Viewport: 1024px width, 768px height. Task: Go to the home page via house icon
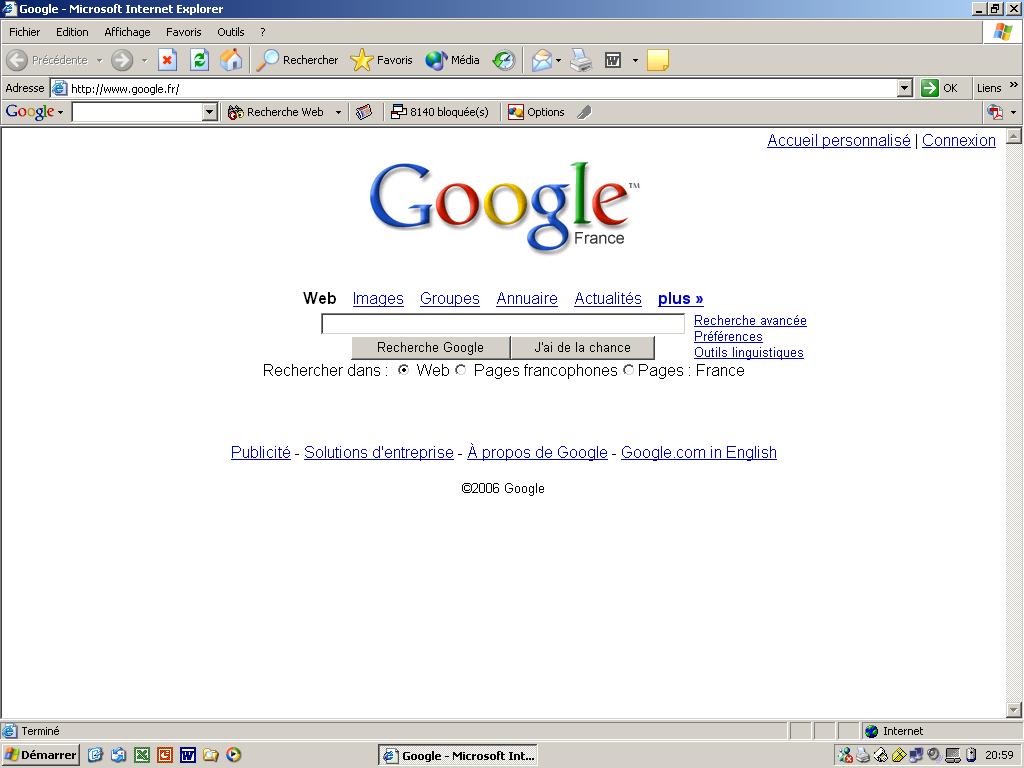[x=231, y=60]
